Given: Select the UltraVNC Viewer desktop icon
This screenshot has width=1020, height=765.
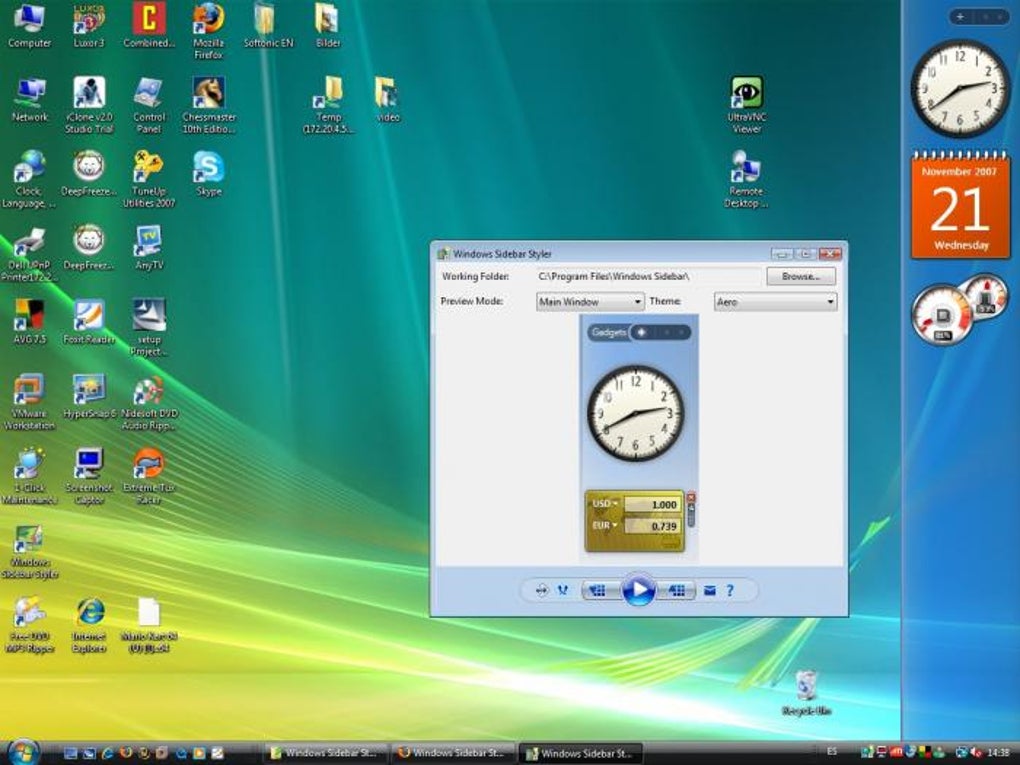Looking at the screenshot, I should coord(746,106).
